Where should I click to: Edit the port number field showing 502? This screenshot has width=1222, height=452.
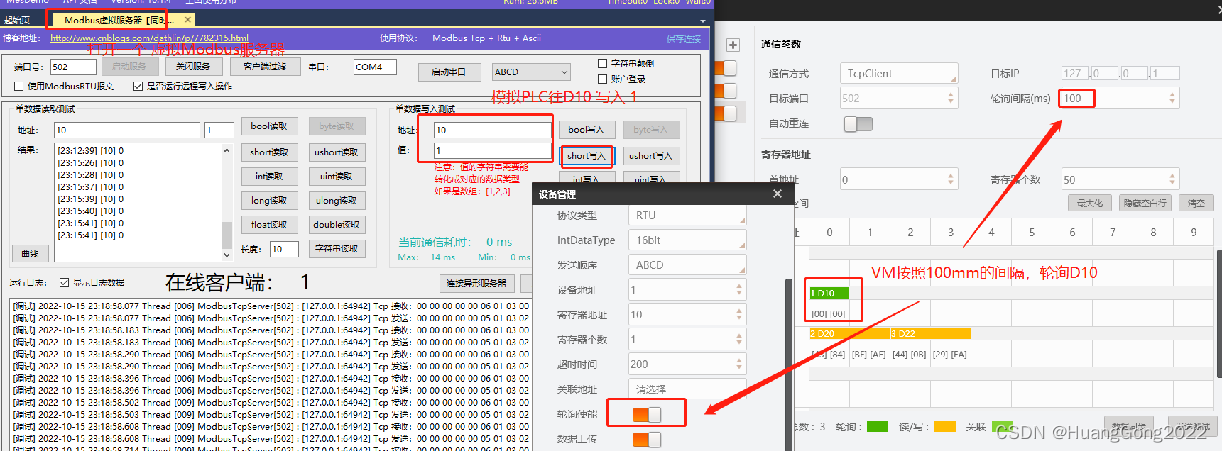(x=72, y=67)
